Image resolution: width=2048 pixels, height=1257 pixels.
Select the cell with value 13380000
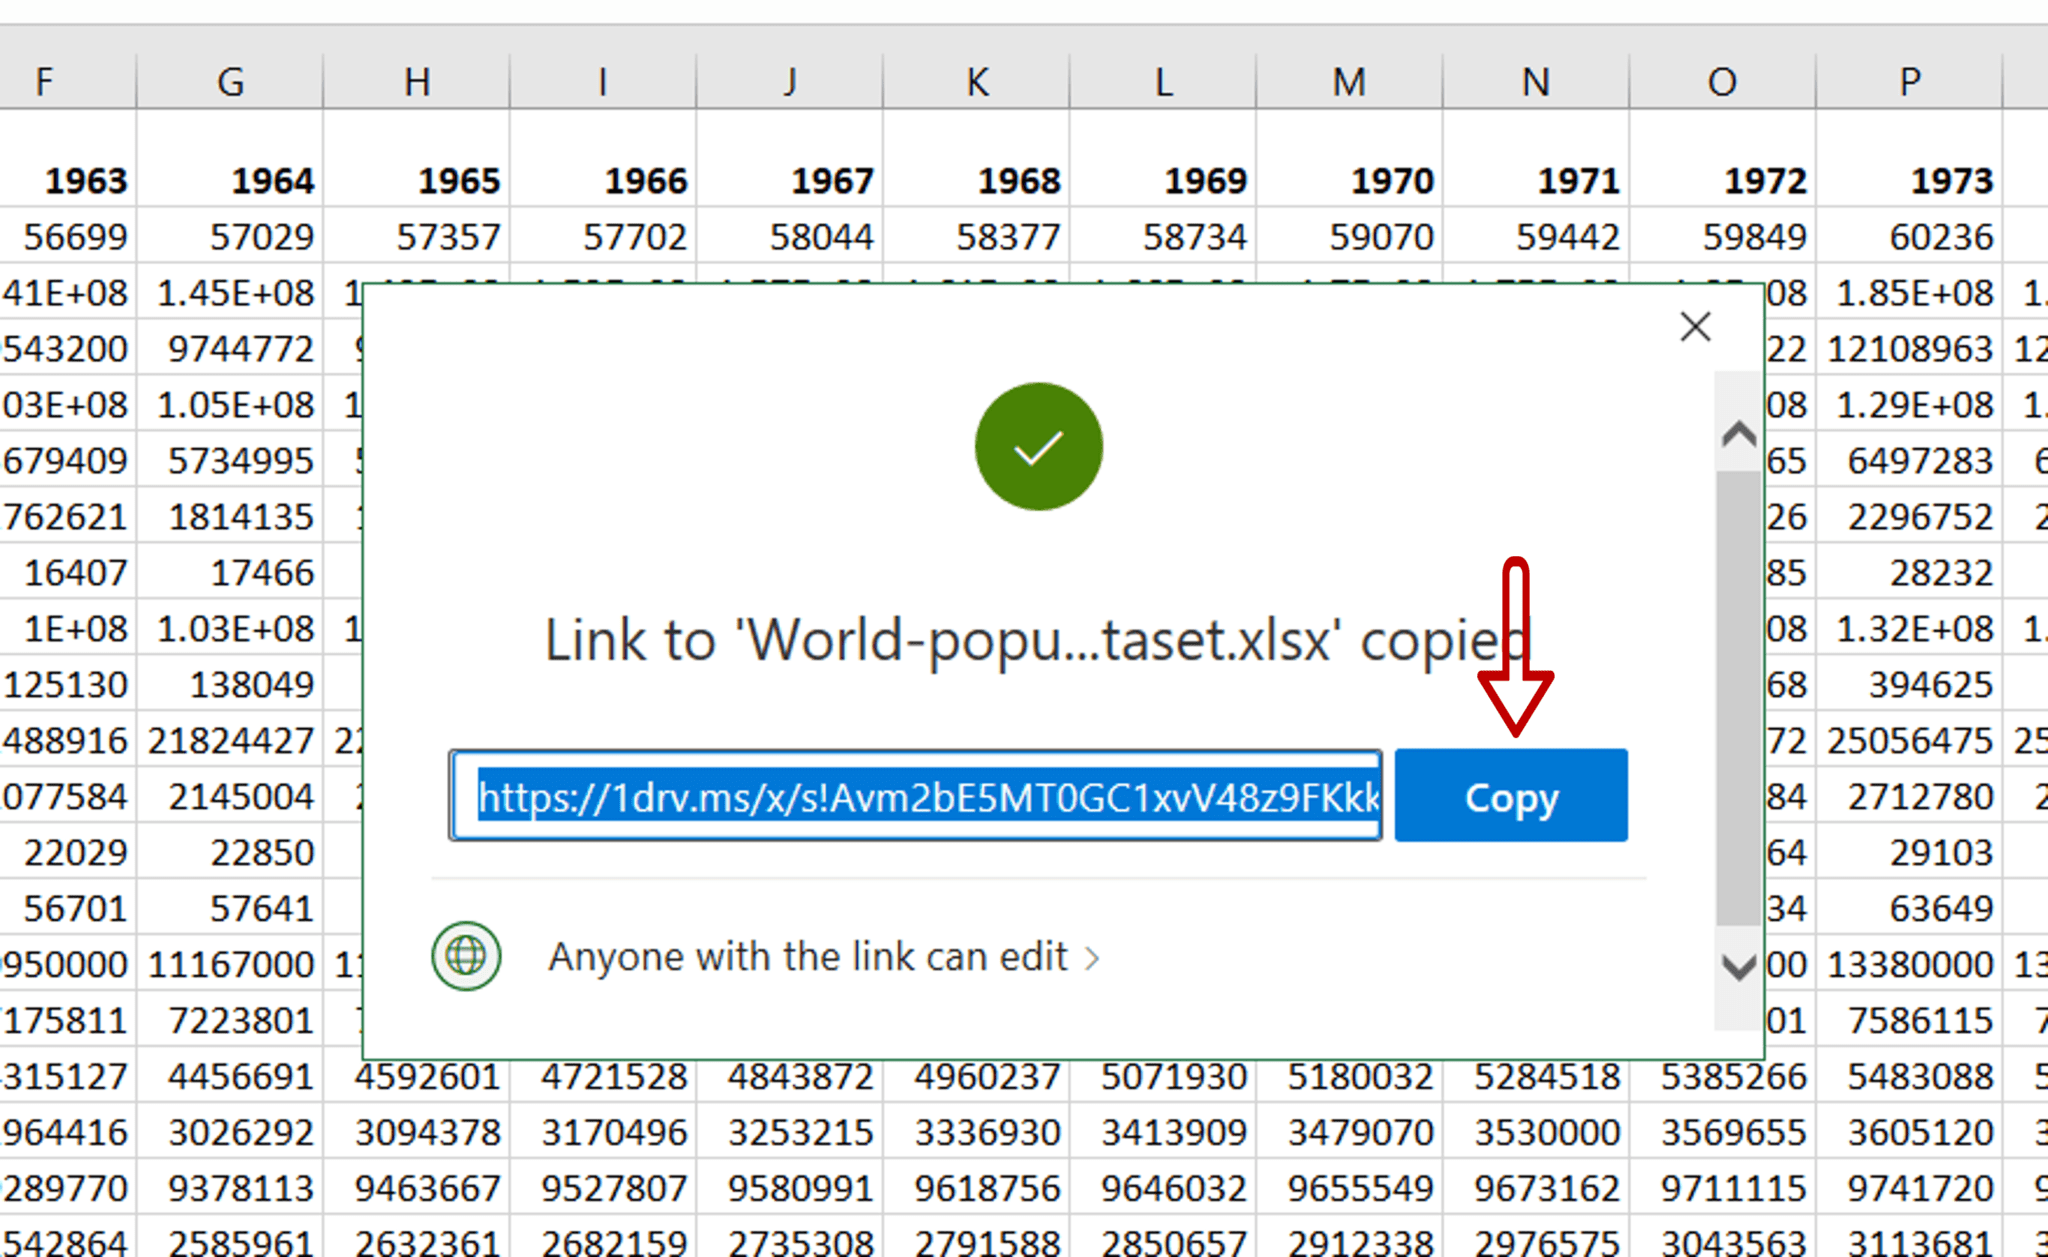(x=1911, y=964)
